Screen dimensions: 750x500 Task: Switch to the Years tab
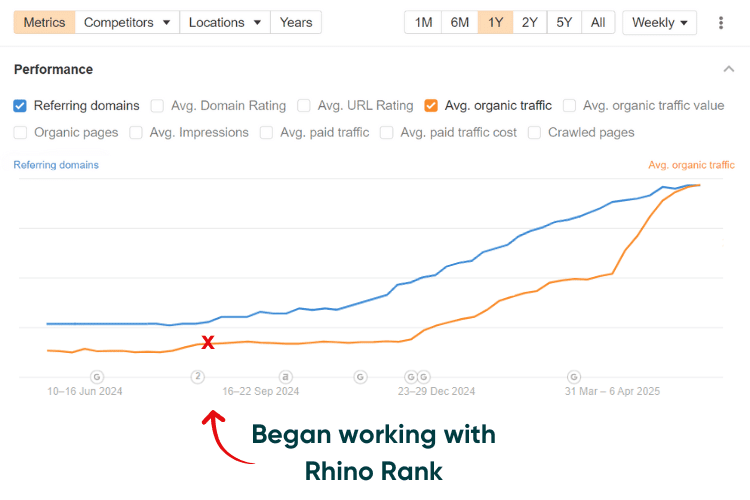pos(296,22)
